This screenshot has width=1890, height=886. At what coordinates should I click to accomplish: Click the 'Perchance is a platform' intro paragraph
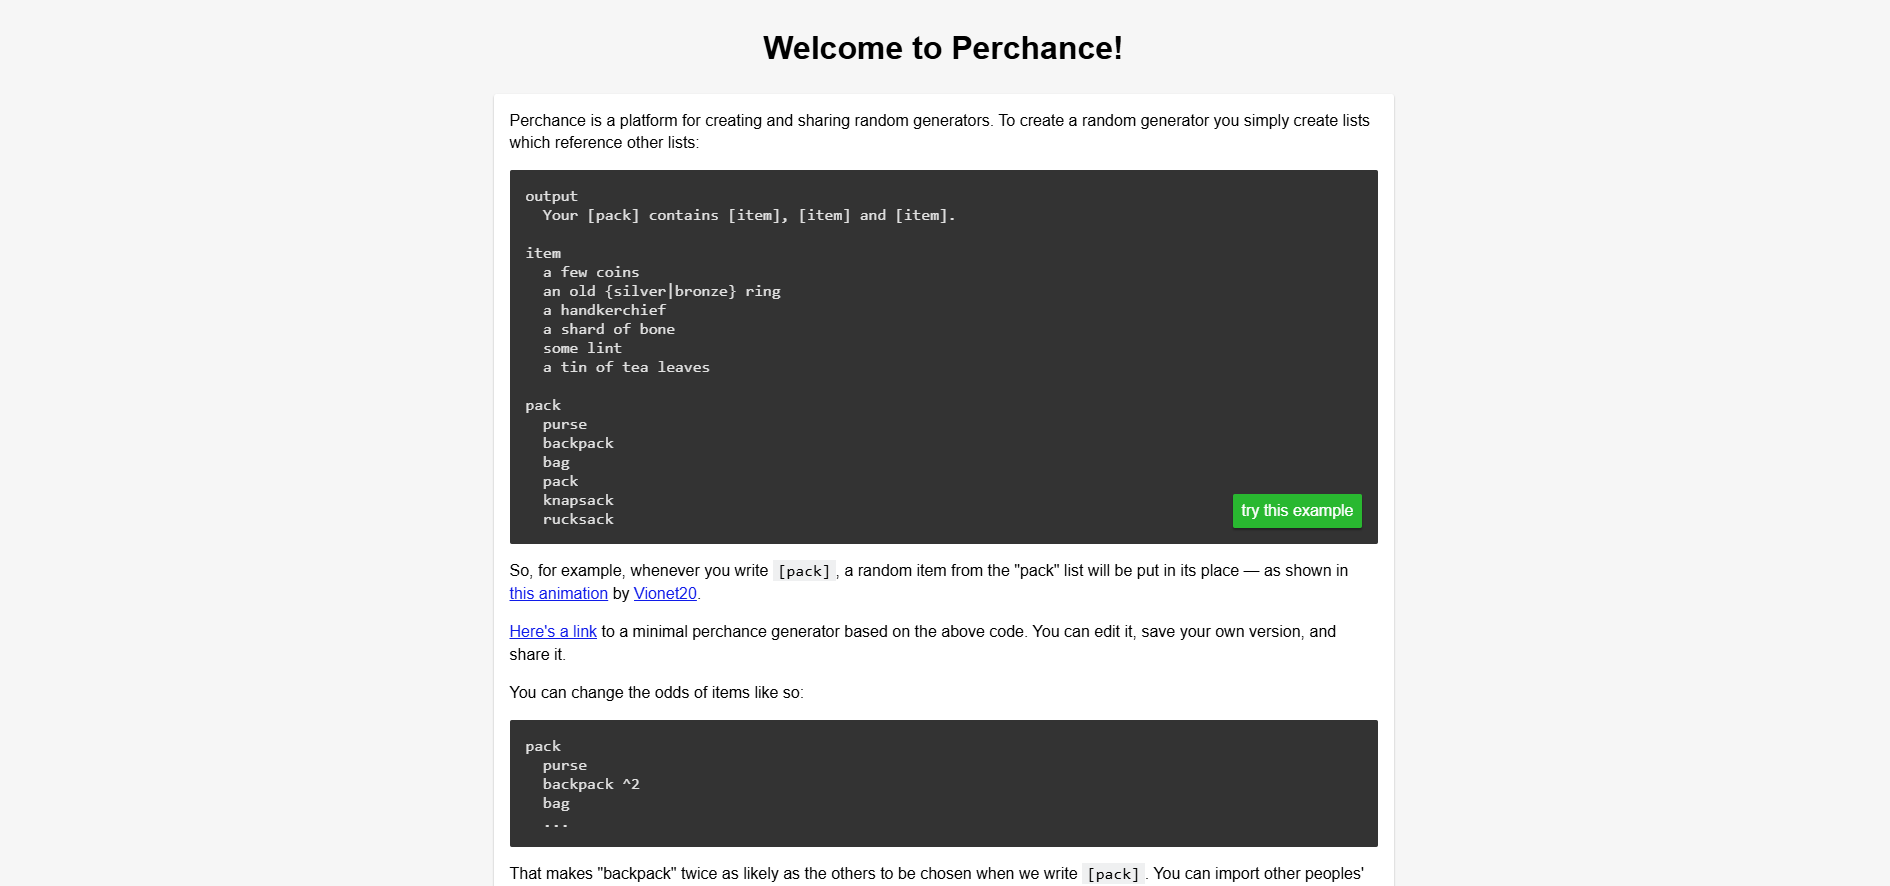pos(939,131)
